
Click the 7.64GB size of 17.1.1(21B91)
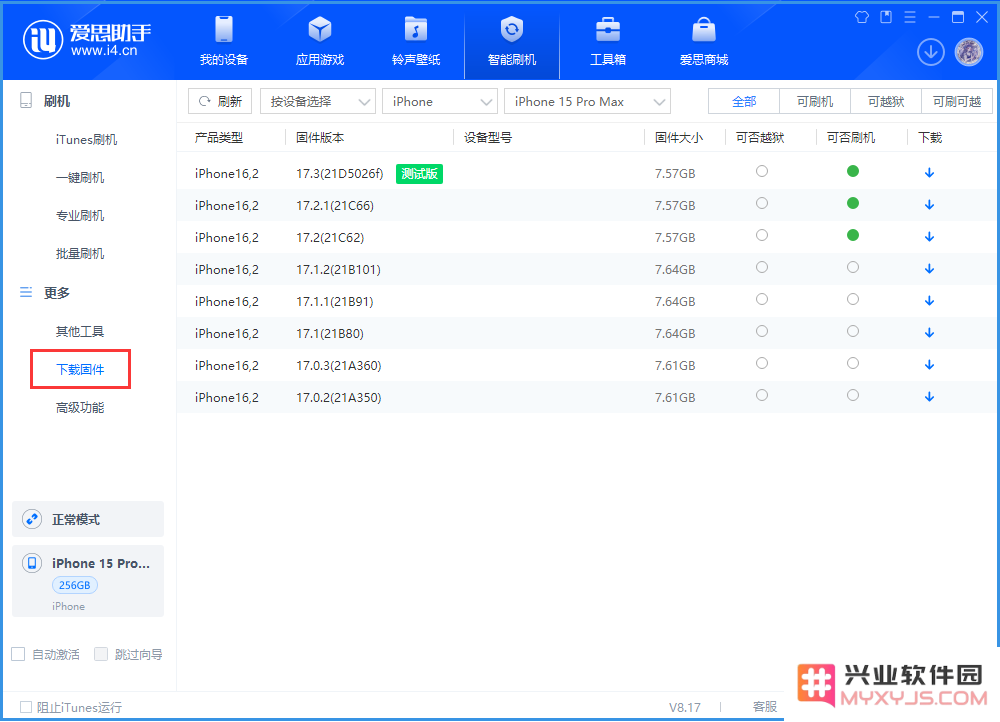click(x=675, y=302)
